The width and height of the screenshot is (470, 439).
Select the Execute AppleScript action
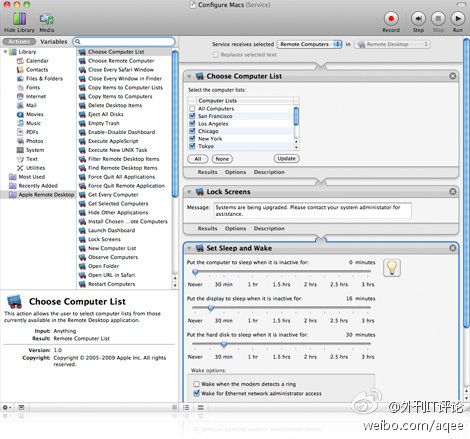pos(113,141)
